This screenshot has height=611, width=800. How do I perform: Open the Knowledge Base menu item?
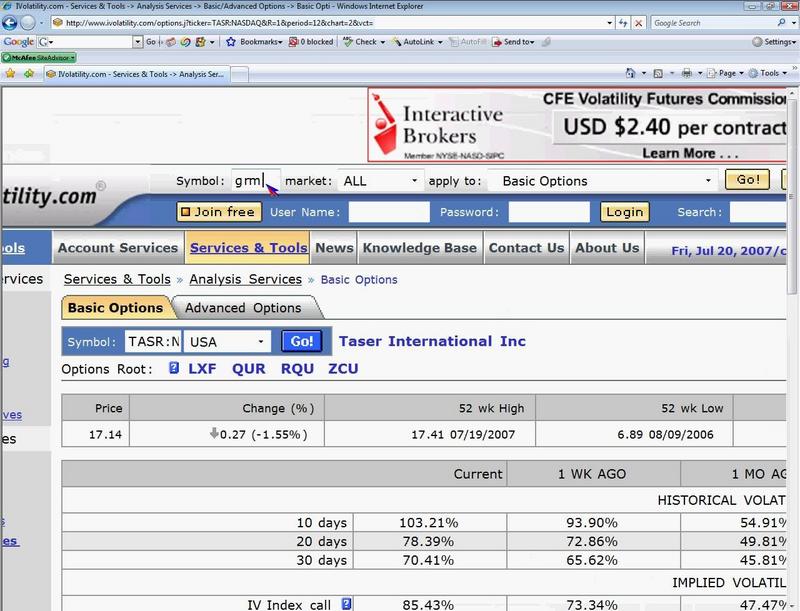tap(420, 248)
